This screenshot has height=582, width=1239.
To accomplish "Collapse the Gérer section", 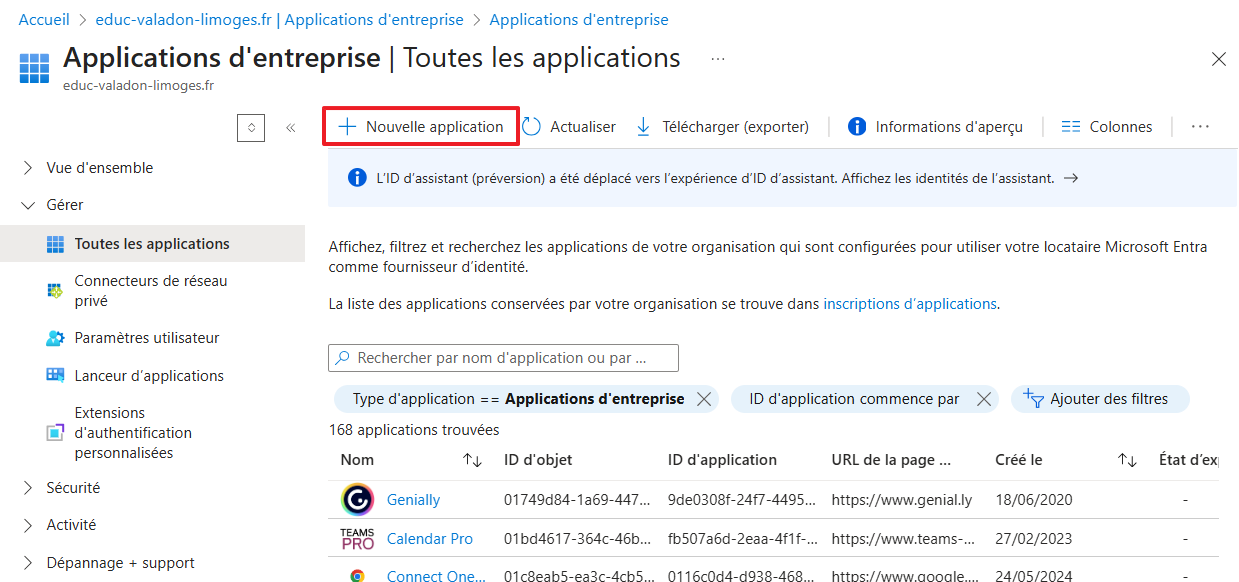I will (x=28, y=205).
